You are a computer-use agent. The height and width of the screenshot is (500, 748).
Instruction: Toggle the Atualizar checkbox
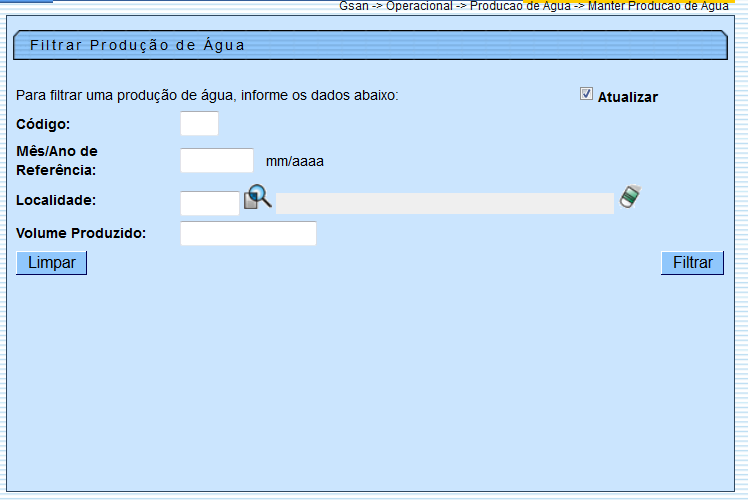point(586,94)
